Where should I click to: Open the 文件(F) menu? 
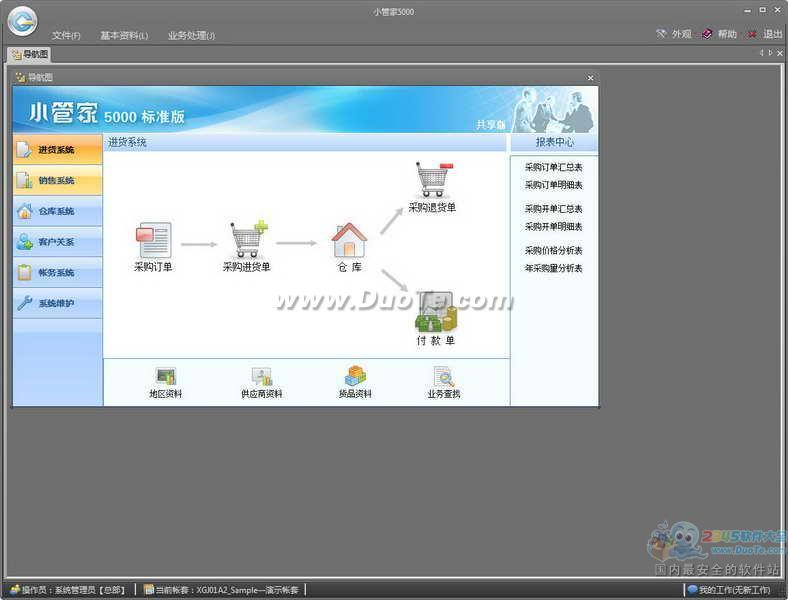(66, 35)
